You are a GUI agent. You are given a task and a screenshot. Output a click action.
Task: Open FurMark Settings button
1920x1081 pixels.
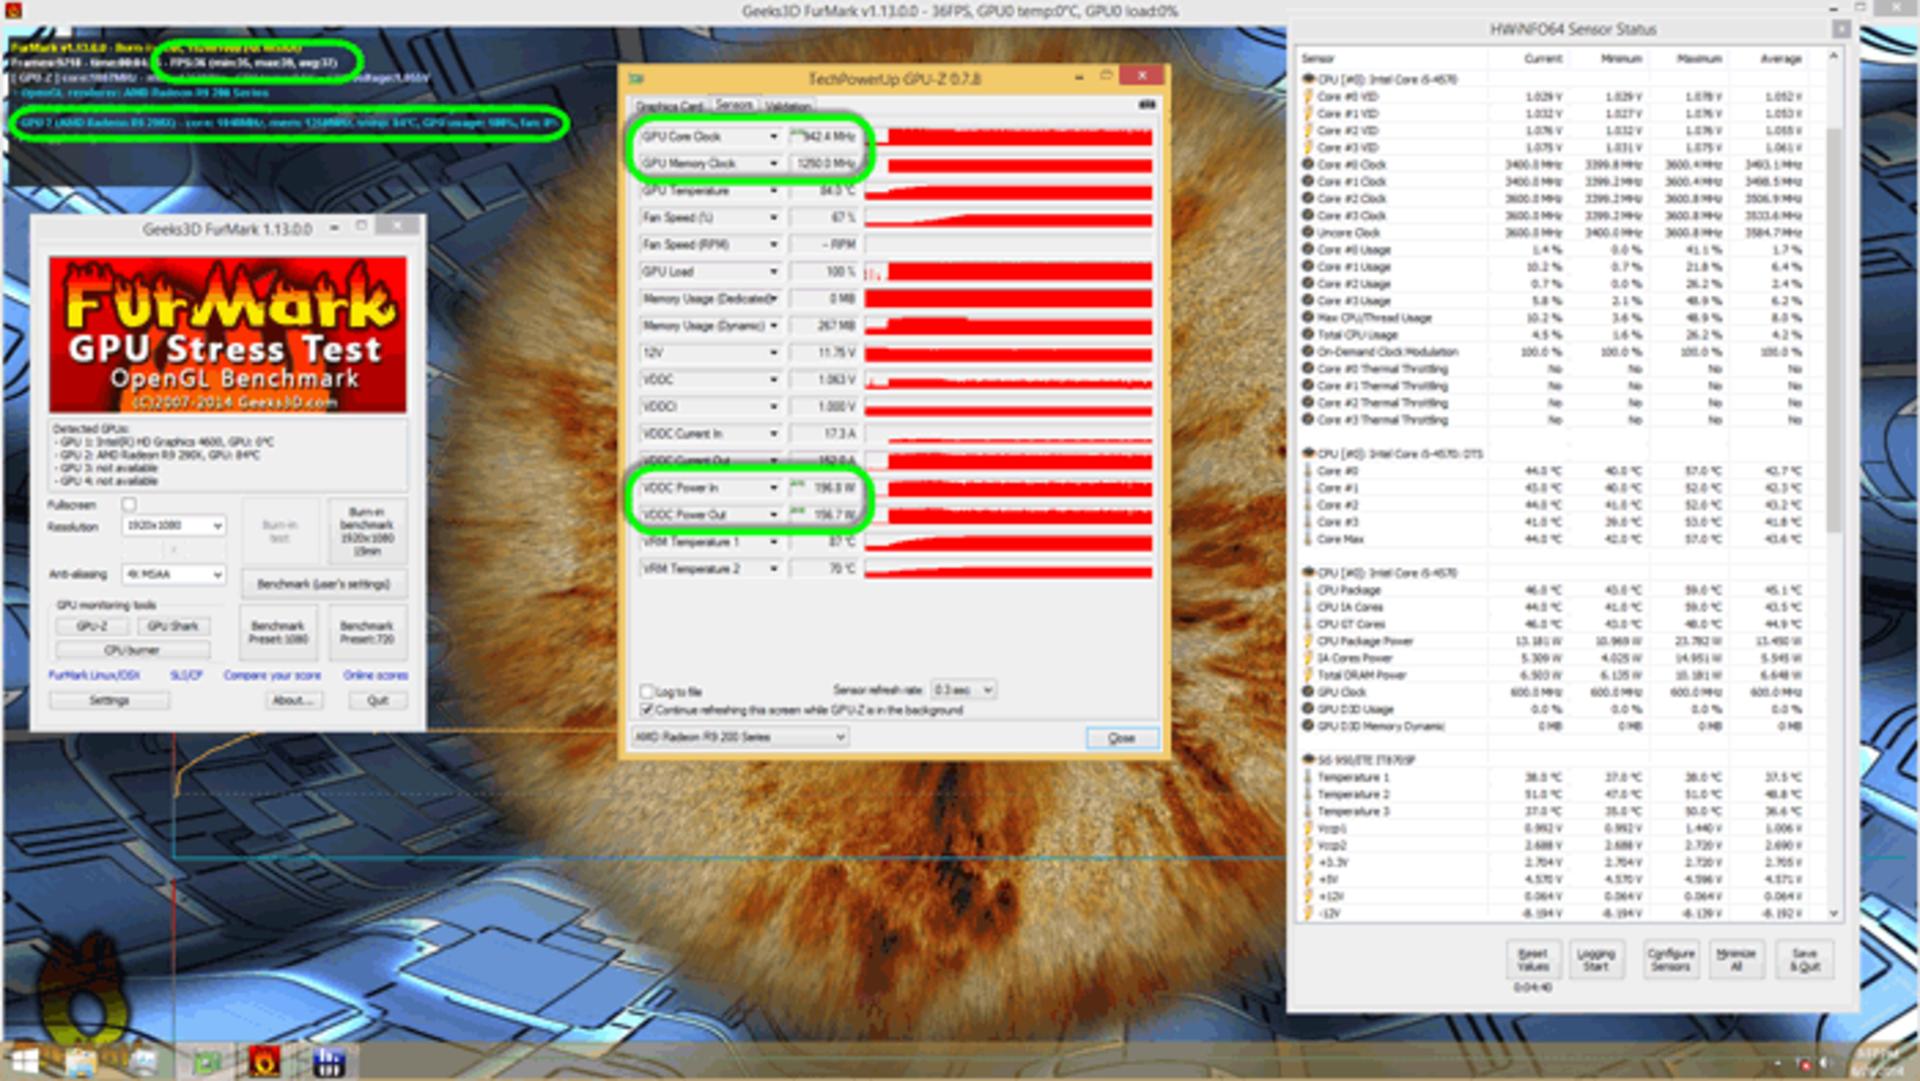[x=109, y=700]
